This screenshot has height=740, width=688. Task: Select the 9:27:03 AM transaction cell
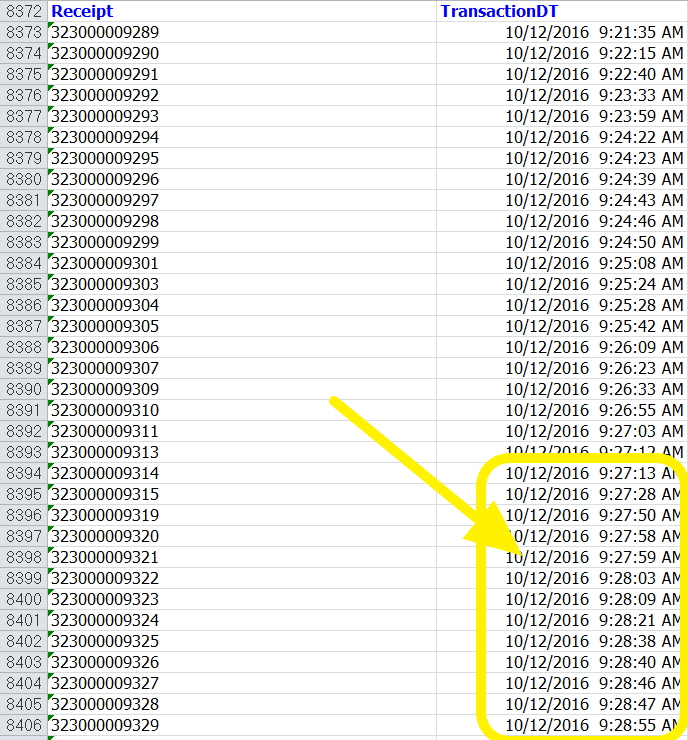pos(562,431)
